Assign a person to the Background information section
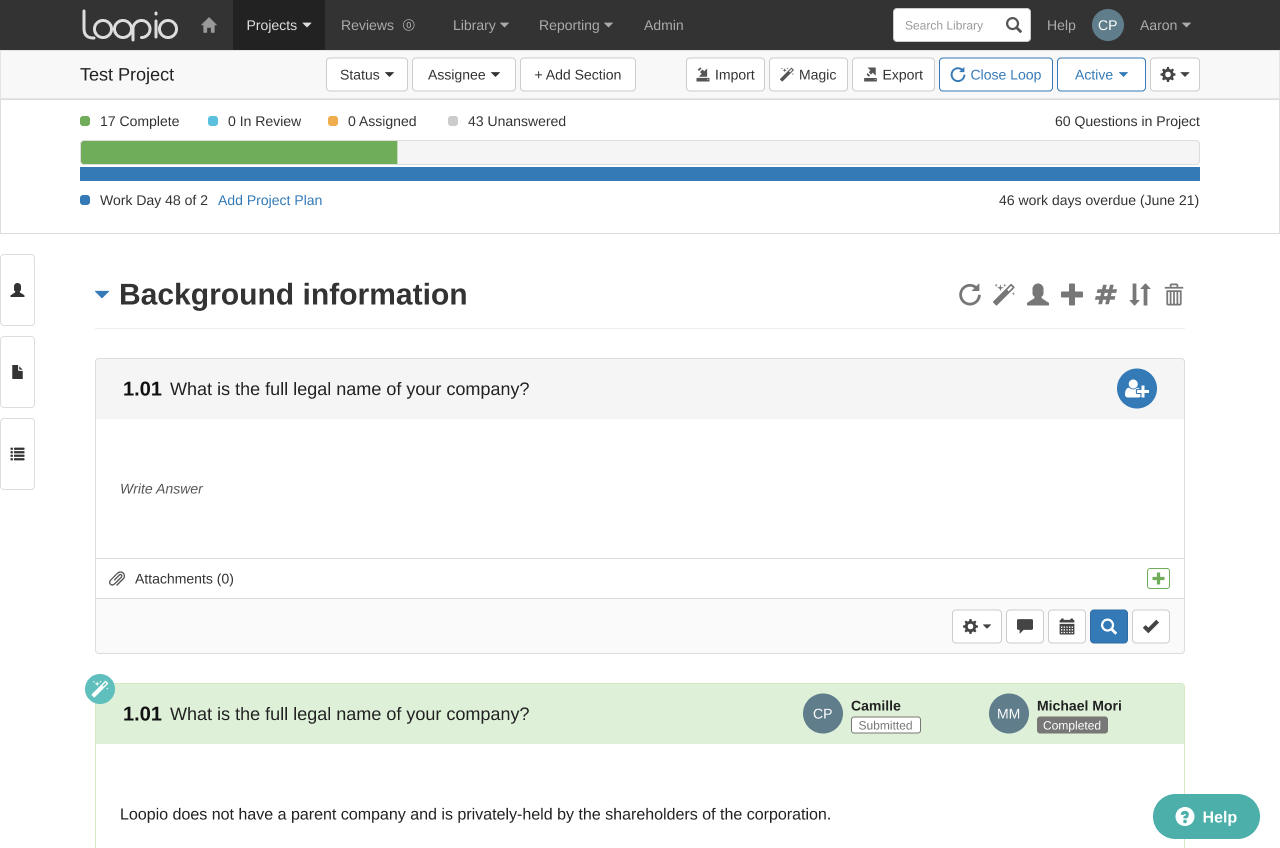Viewport: 1280px width, 848px height. point(1038,294)
